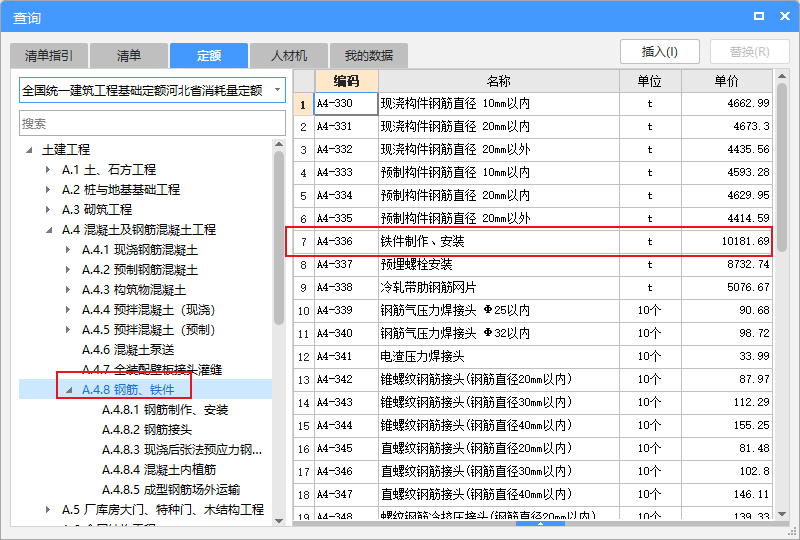Select tree item A.4.8 钢筋、铁件
This screenshot has width=800, height=540.
tap(128, 390)
